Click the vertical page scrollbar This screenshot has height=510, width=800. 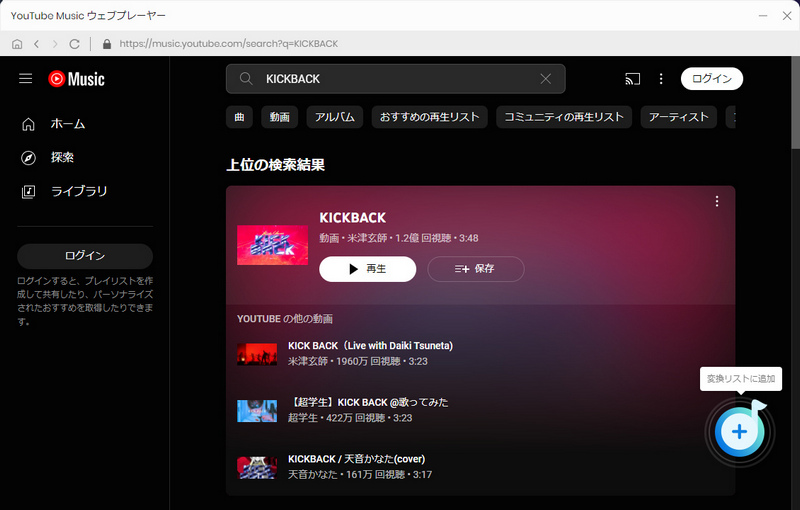[795, 102]
